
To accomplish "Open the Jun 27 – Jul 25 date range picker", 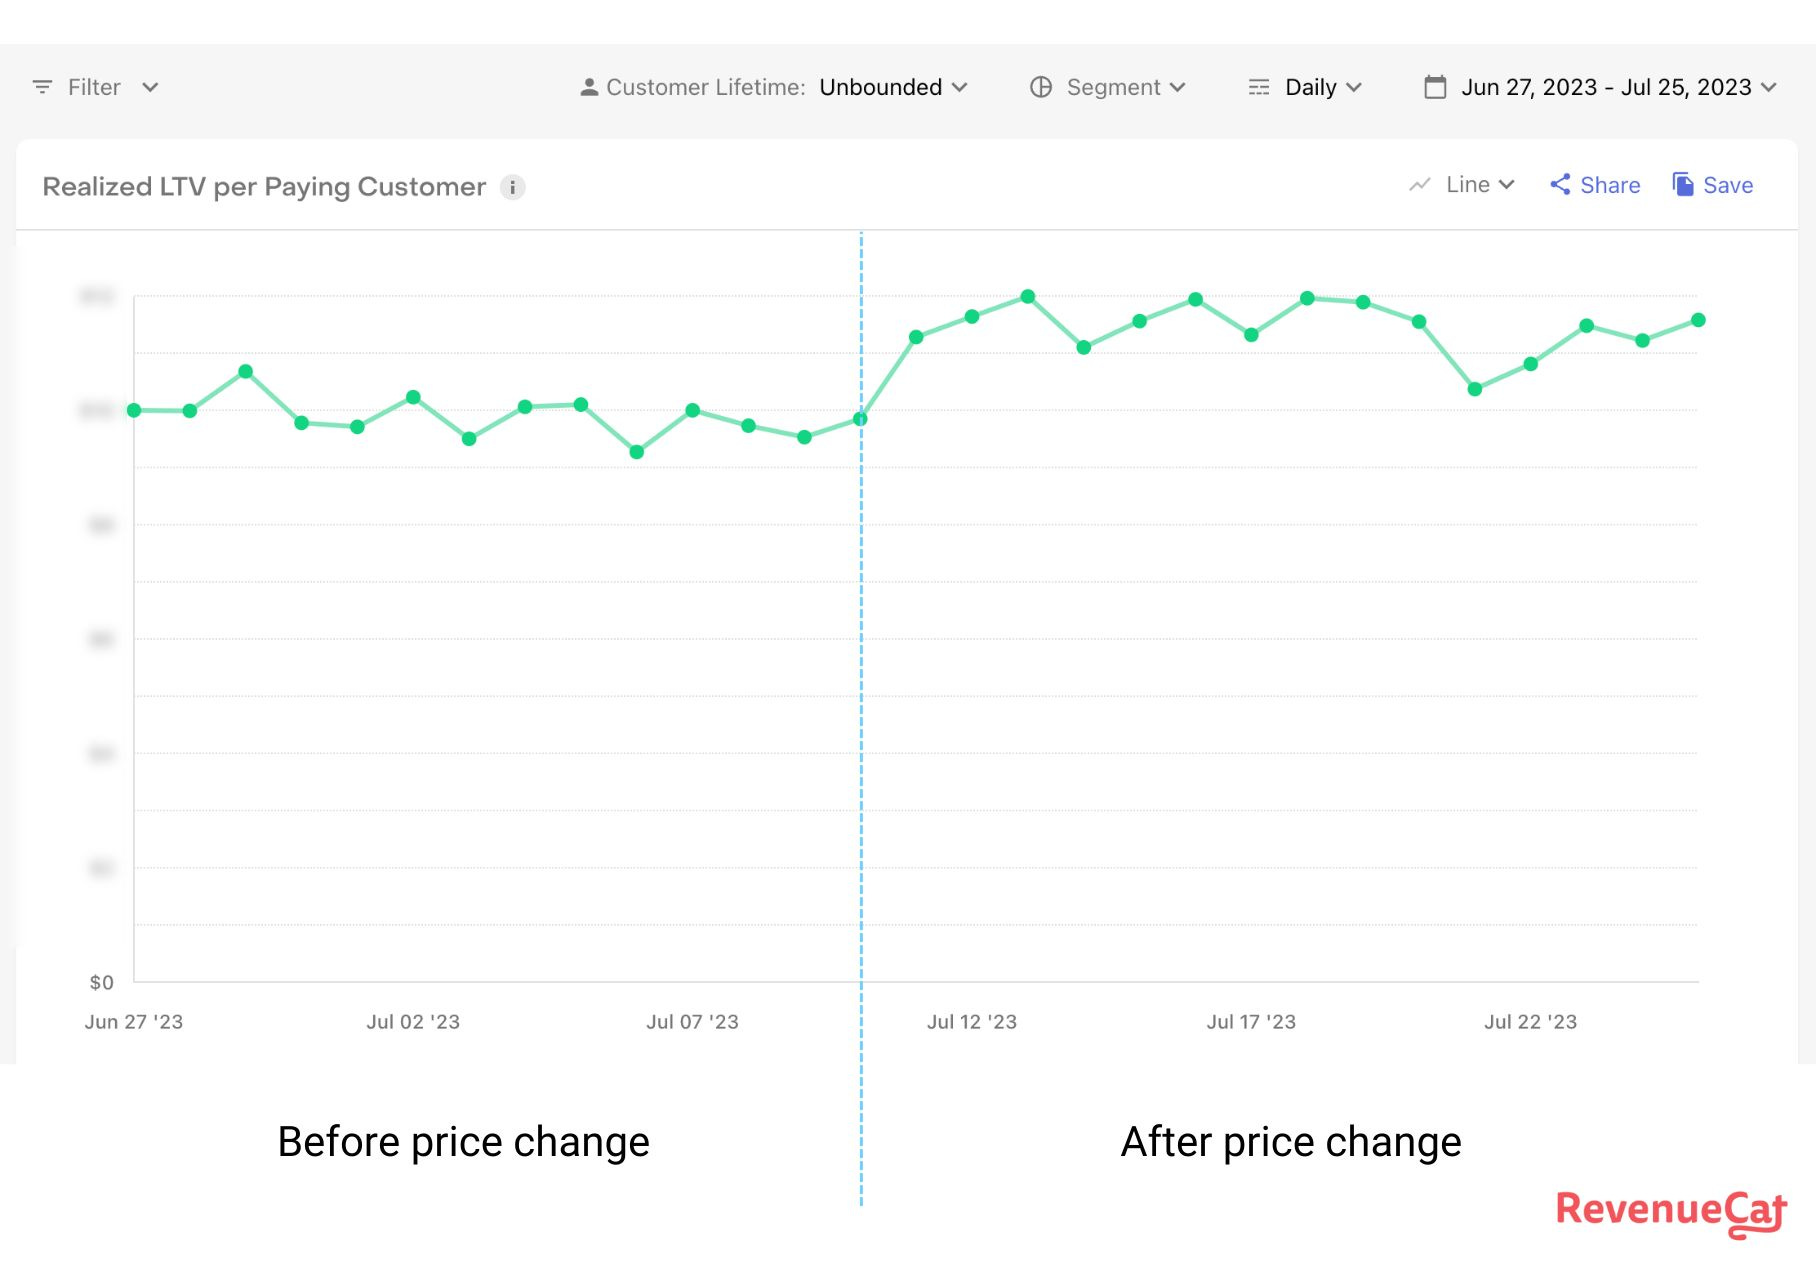I will click(x=1618, y=87).
